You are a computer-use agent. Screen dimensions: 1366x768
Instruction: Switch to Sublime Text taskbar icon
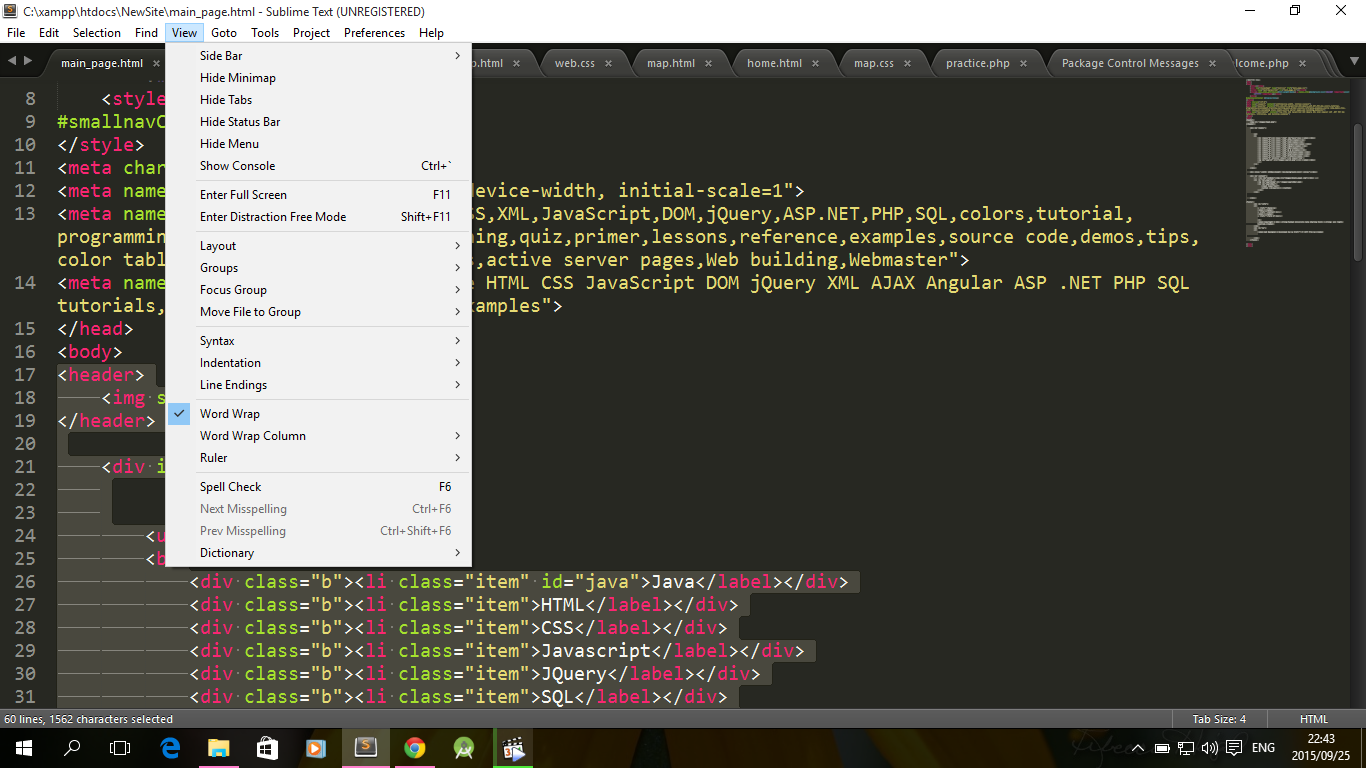tap(365, 747)
